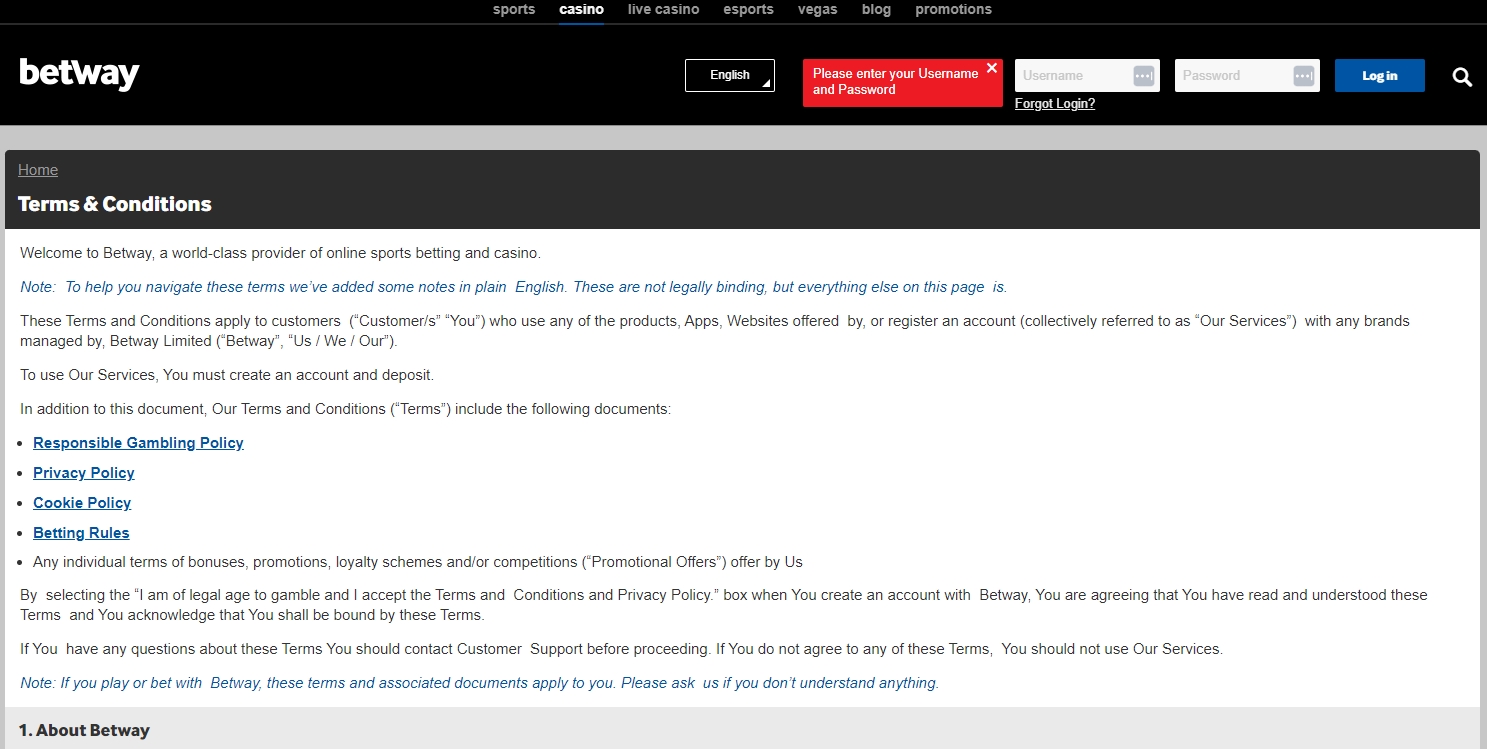Screen dimensions: 1487x749
Task: Select the casino tab
Action: [x=581, y=10]
